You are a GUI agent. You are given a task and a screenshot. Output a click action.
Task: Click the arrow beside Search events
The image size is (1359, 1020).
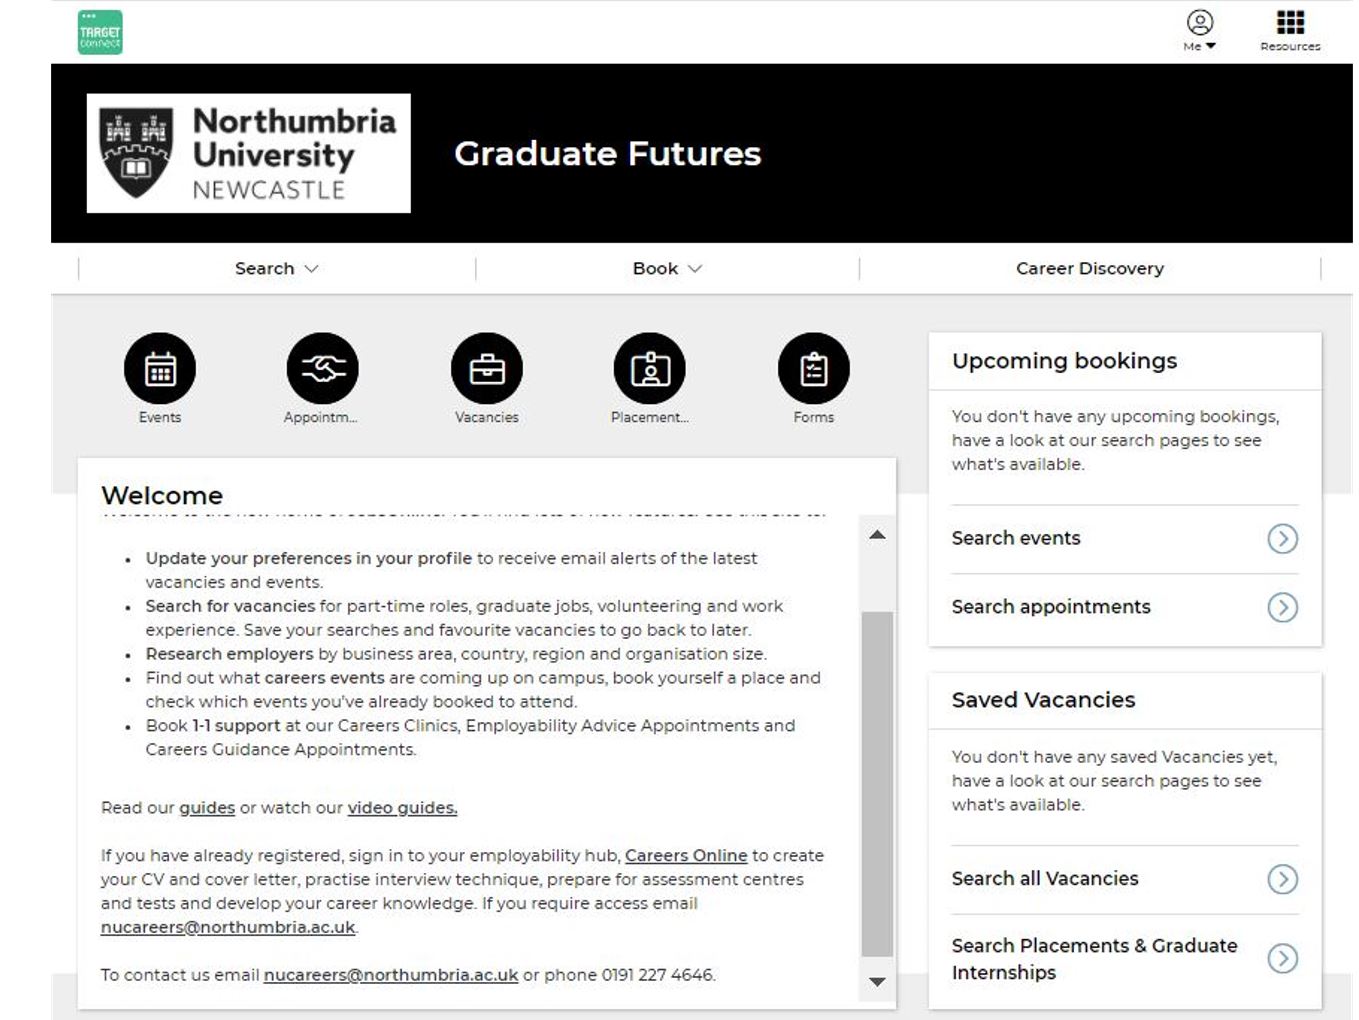pos(1282,539)
